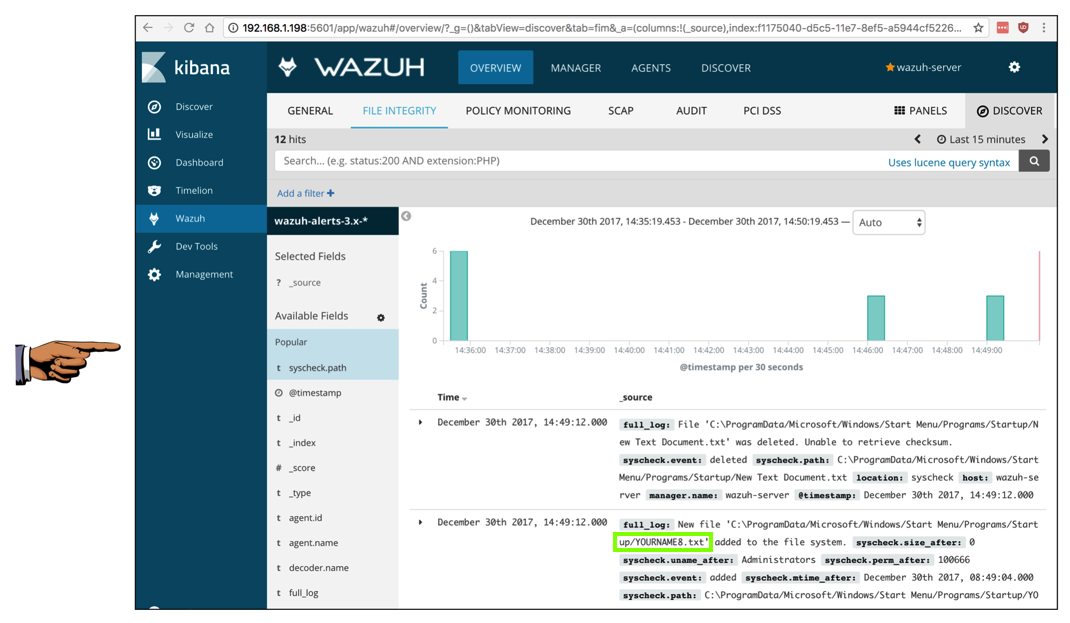Click wazuh-server starred API label

(x=923, y=67)
